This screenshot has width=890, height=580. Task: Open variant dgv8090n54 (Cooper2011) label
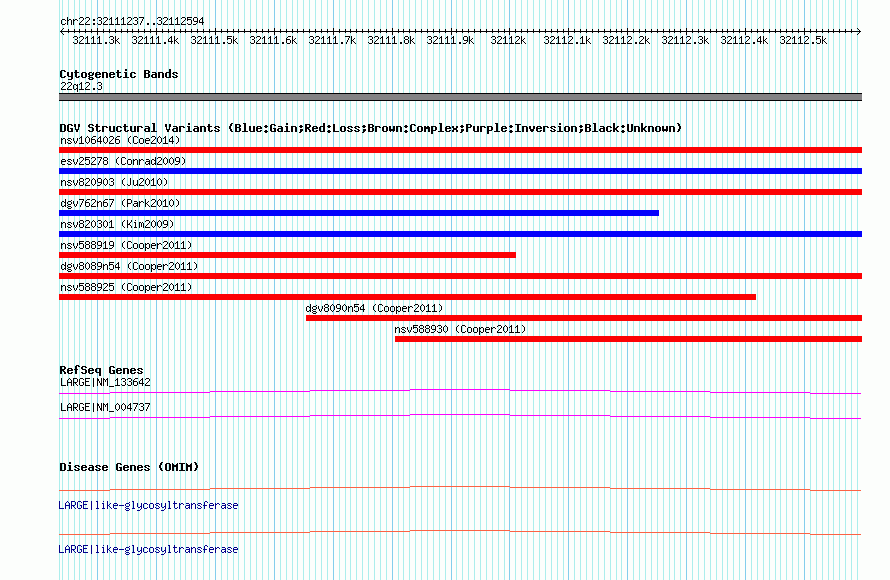click(375, 308)
